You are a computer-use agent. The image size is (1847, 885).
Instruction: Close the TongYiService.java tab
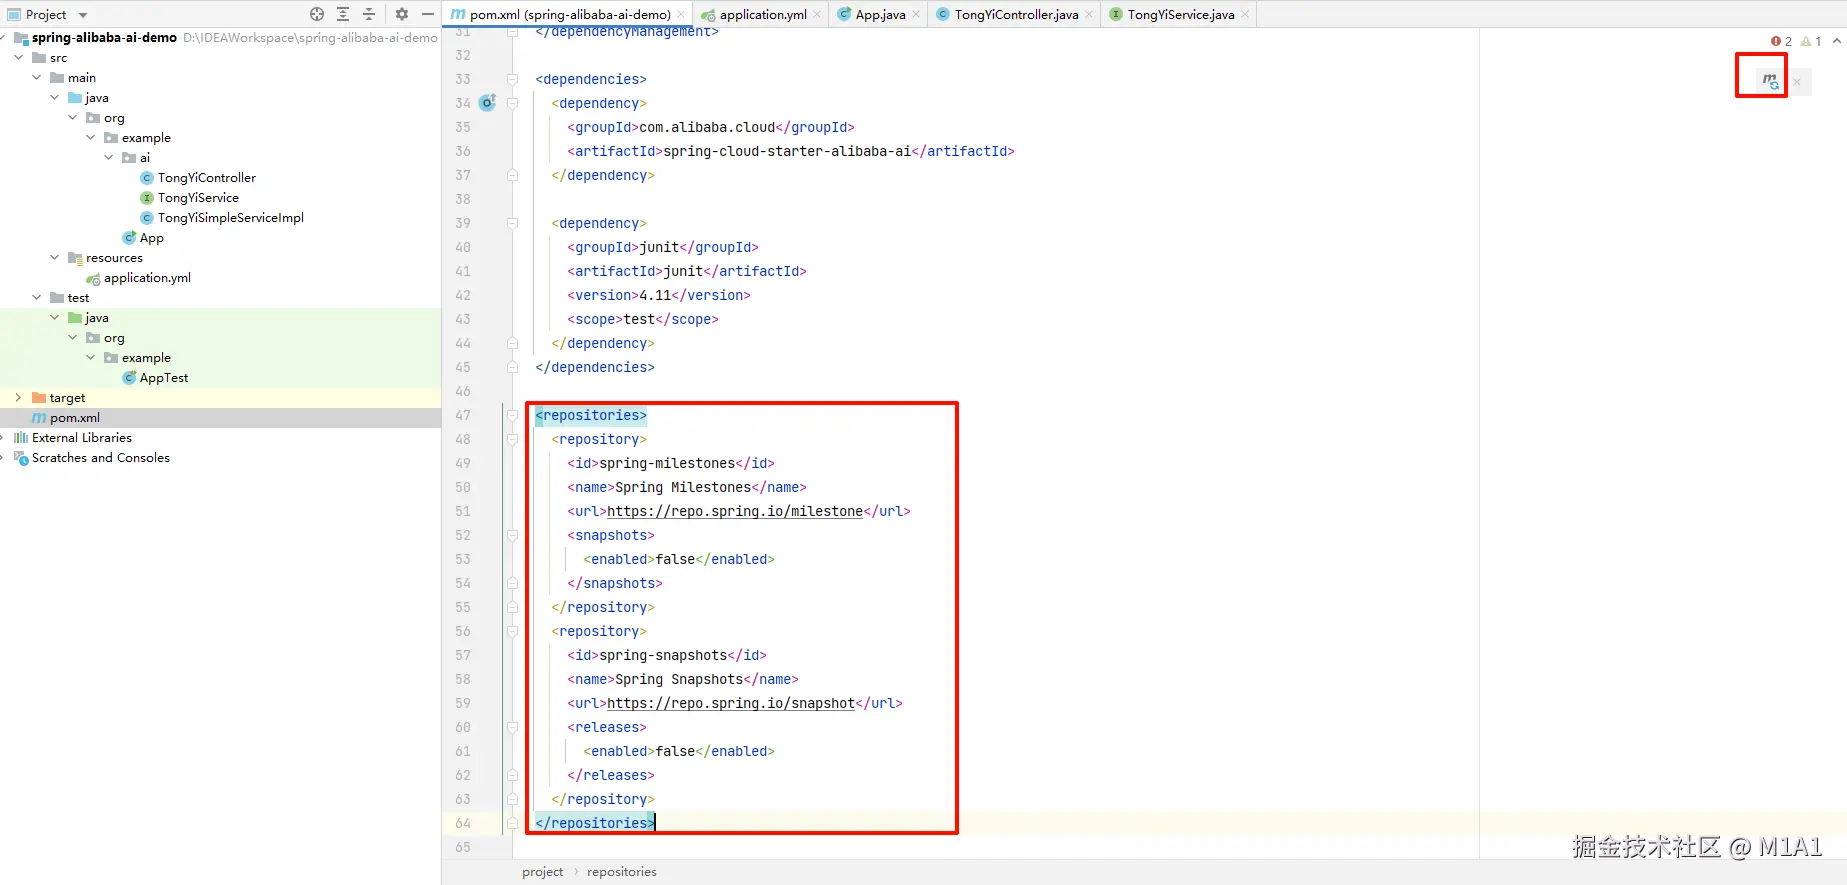click(1245, 15)
